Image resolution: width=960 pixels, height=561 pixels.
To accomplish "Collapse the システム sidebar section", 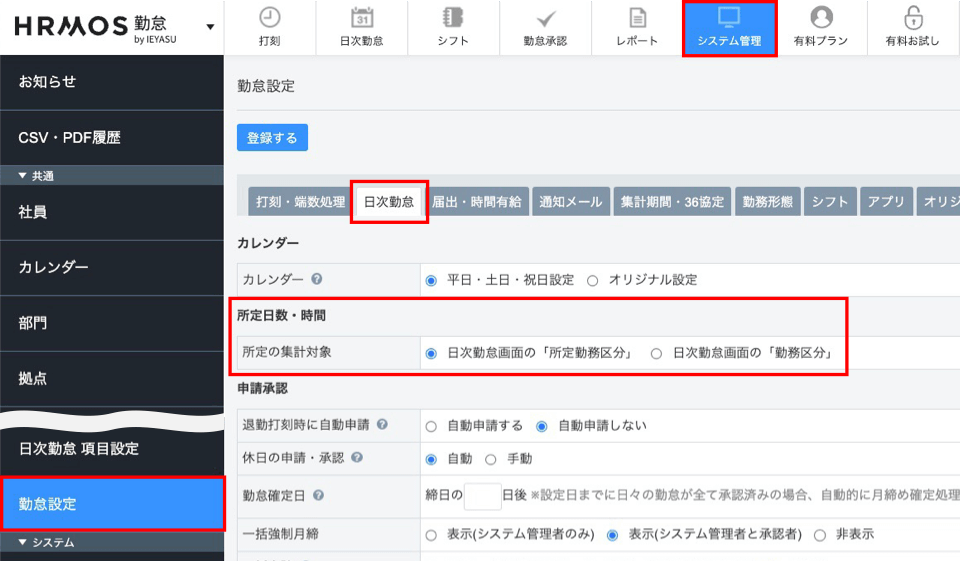I will 24,543.
